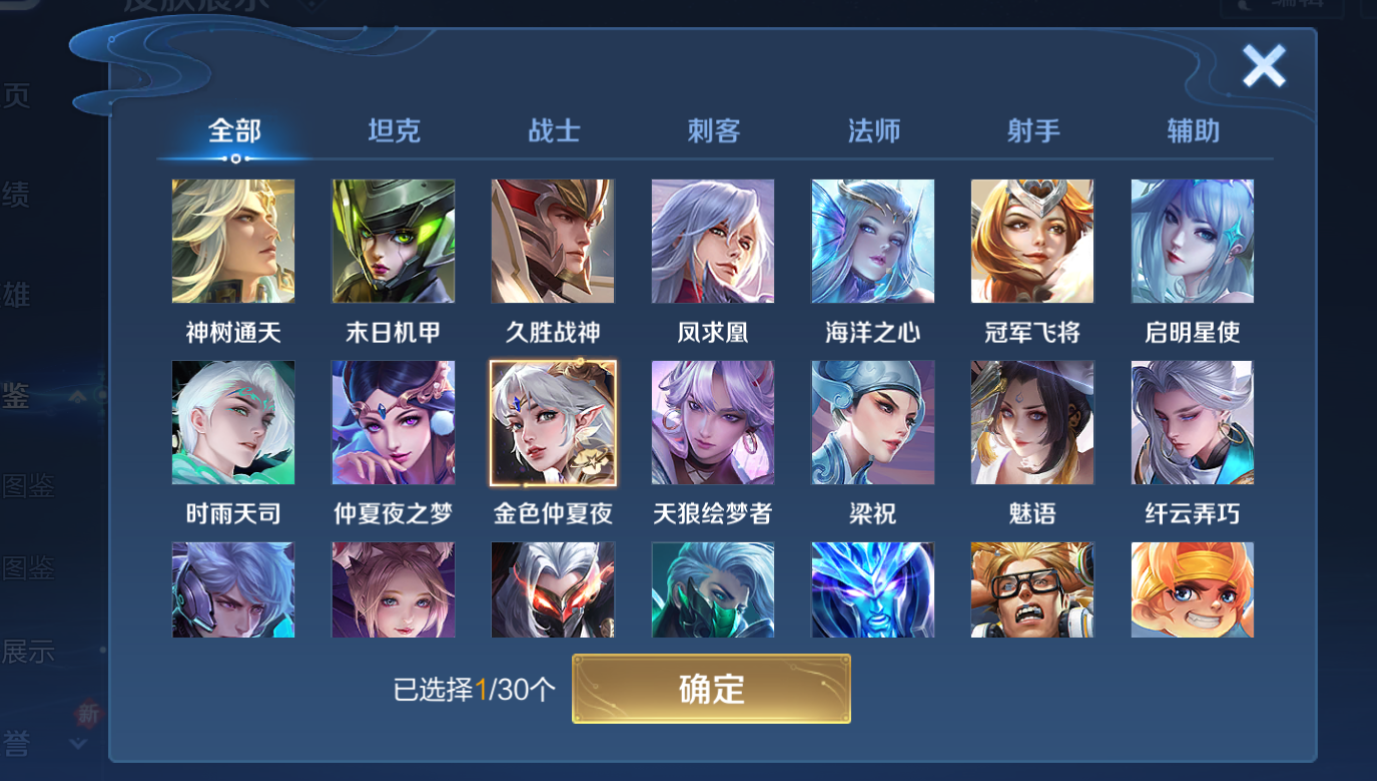Choose the 魅语 skin portrait
1377x781 pixels.
pos(1032,423)
